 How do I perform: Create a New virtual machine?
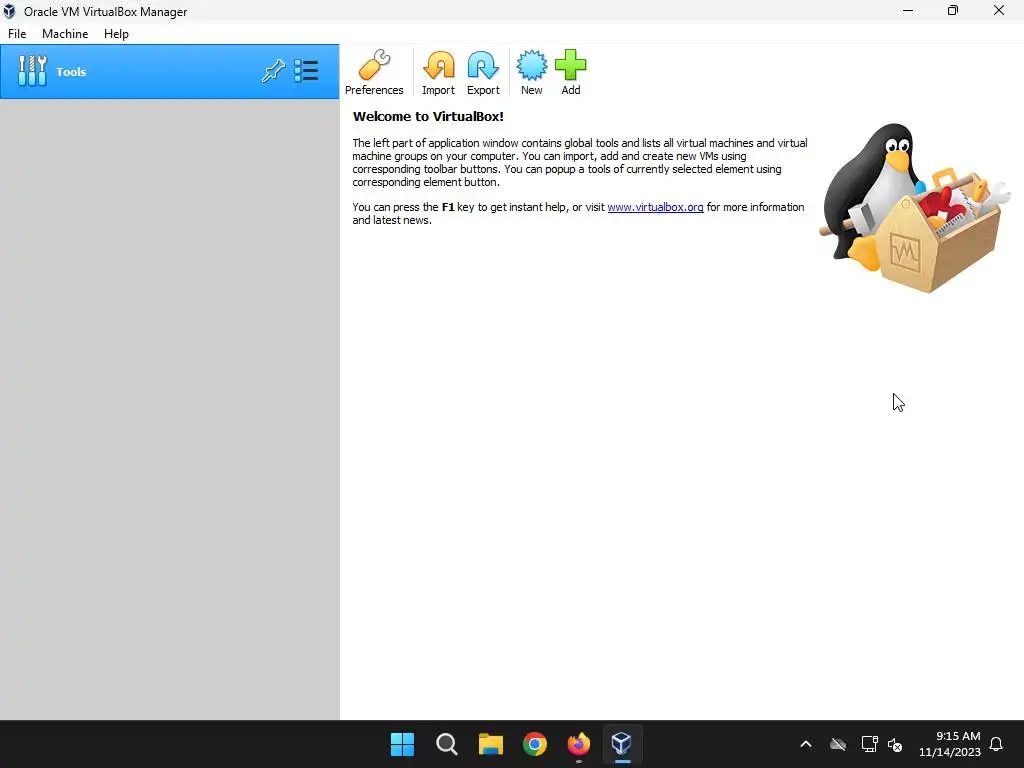(532, 72)
